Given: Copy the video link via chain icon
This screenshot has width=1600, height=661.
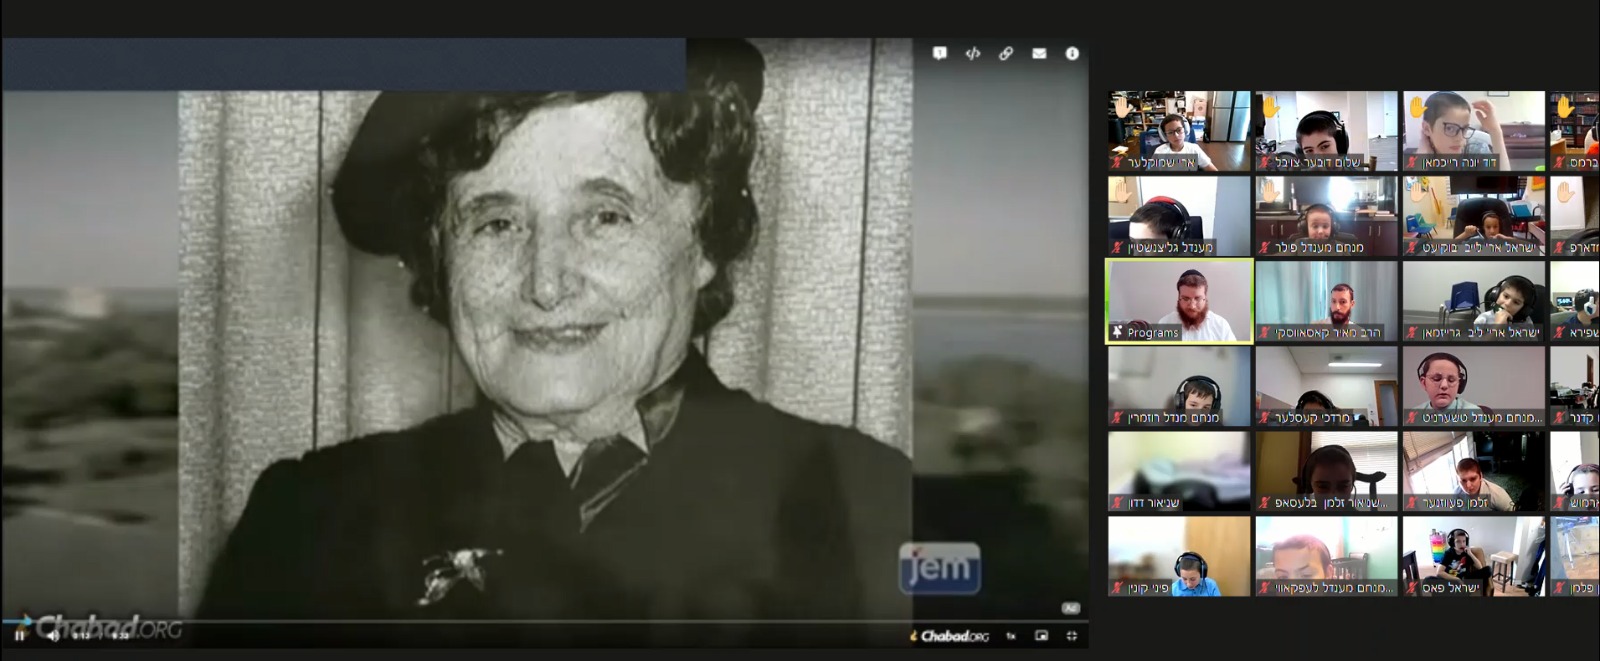Looking at the screenshot, I should coord(1006,54).
